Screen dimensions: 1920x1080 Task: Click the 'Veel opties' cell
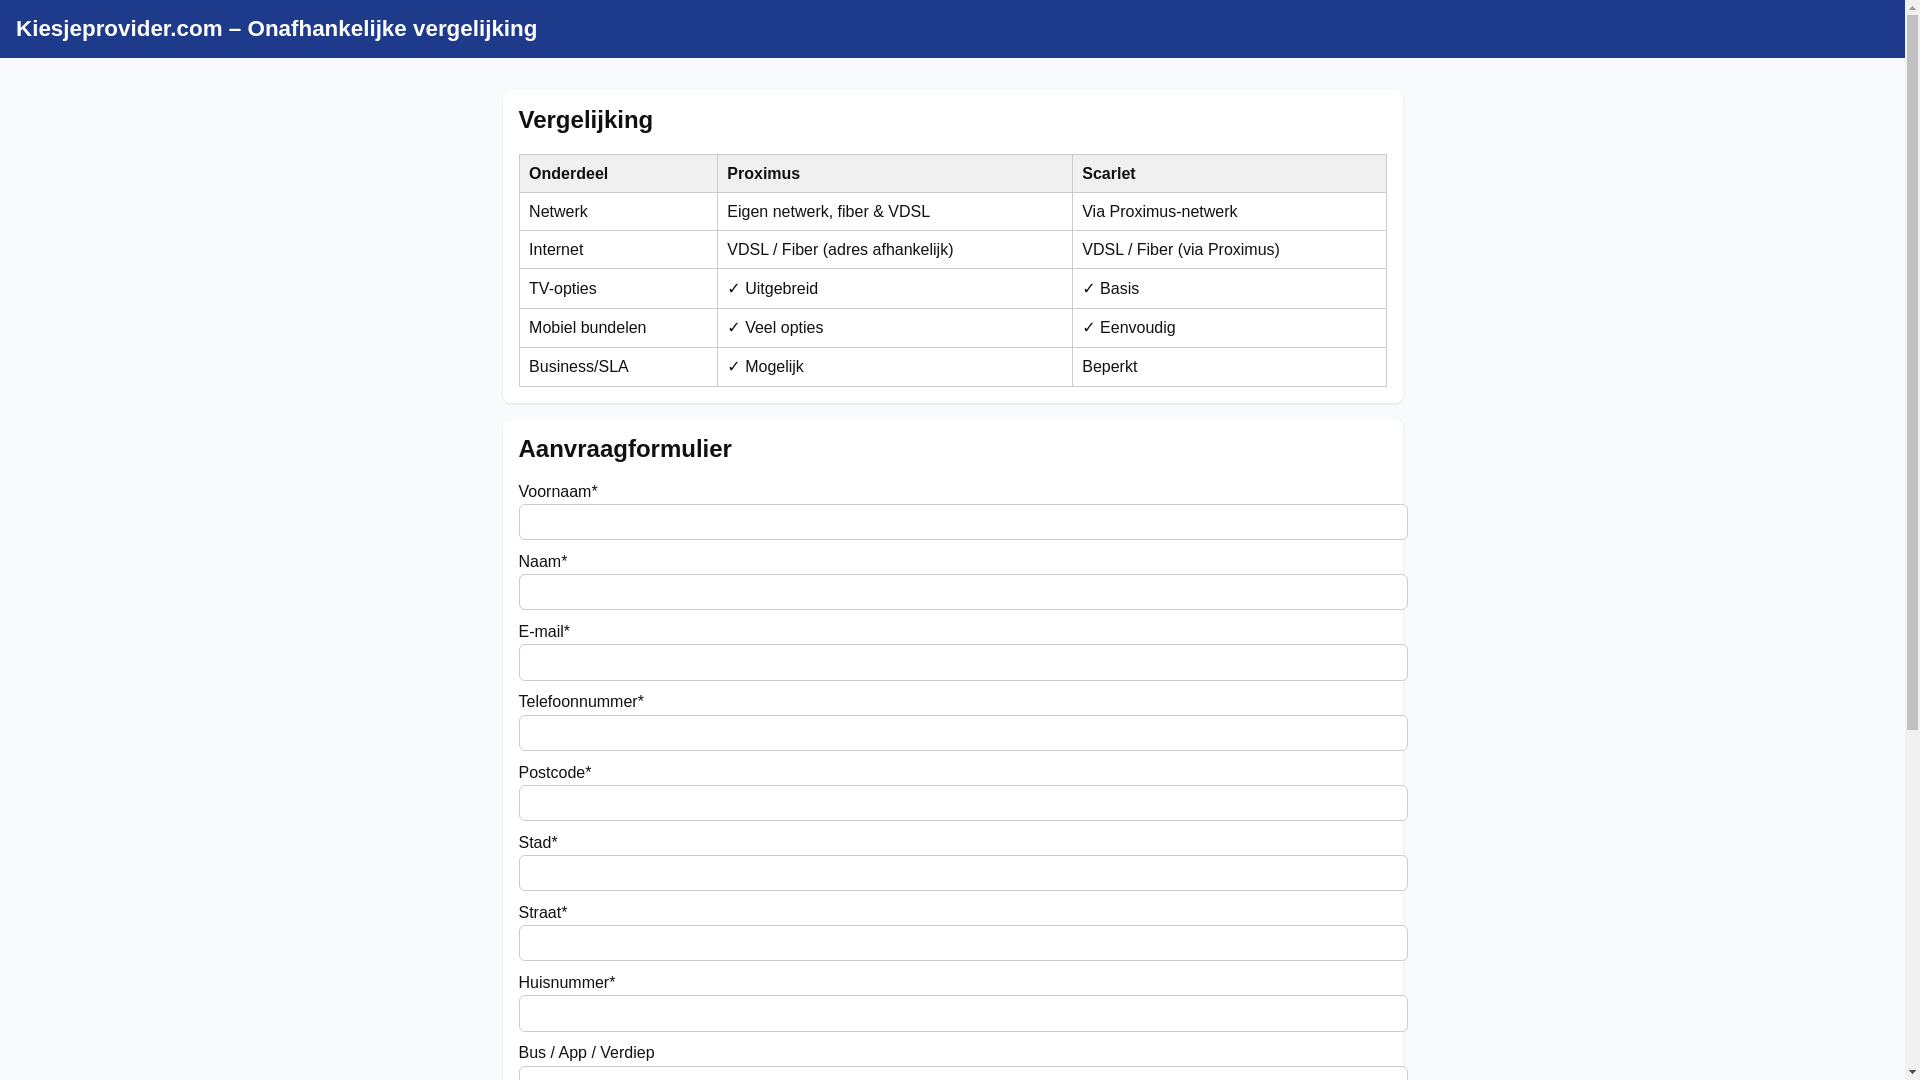click(895, 328)
